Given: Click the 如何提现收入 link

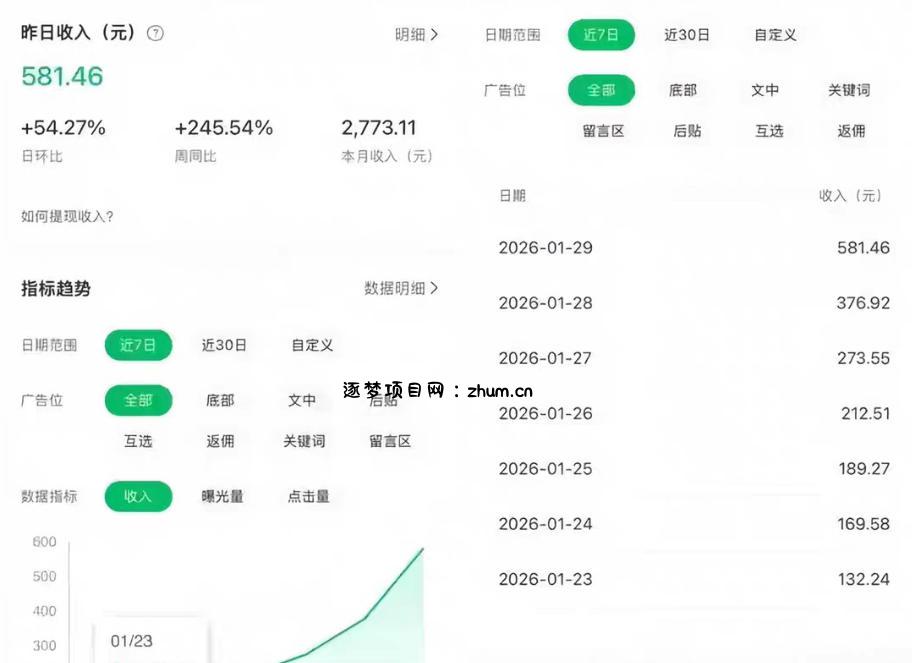Looking at the screenshot, I should coord(62,214).
